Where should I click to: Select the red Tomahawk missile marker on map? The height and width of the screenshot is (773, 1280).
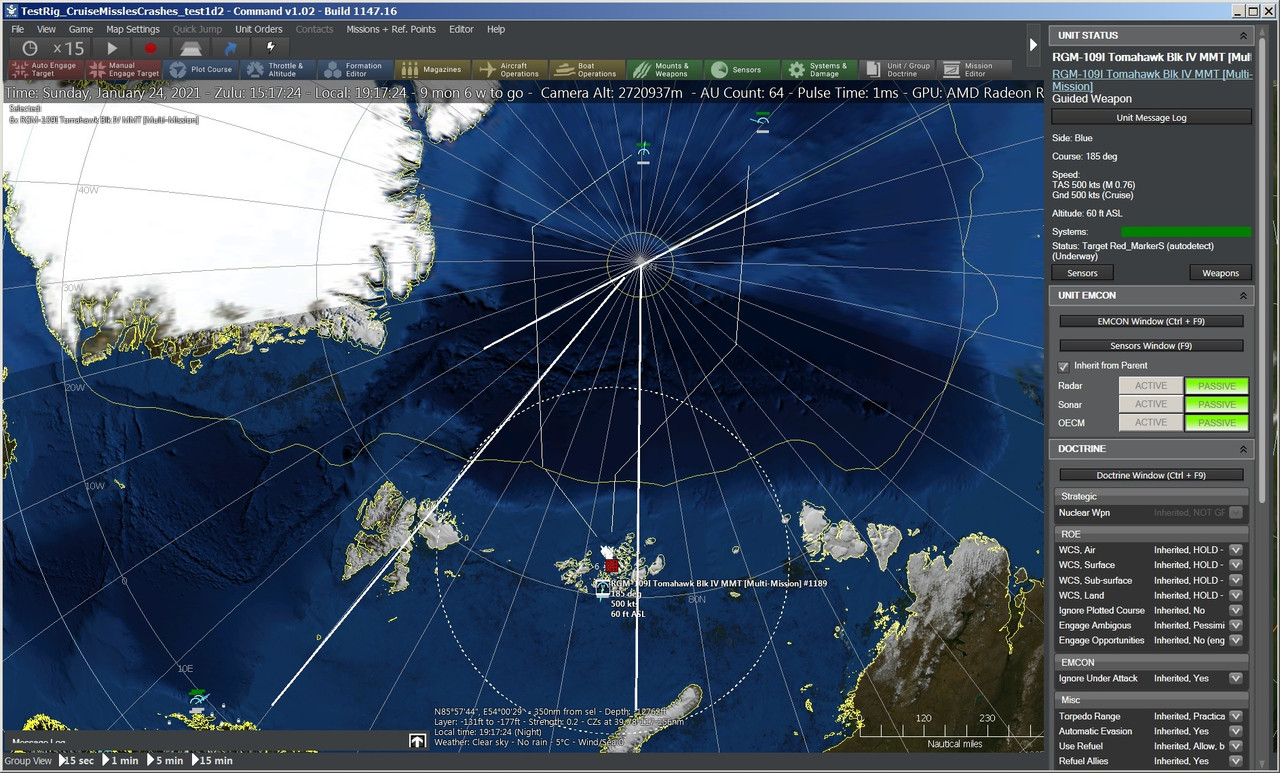(x=611, y=565)
